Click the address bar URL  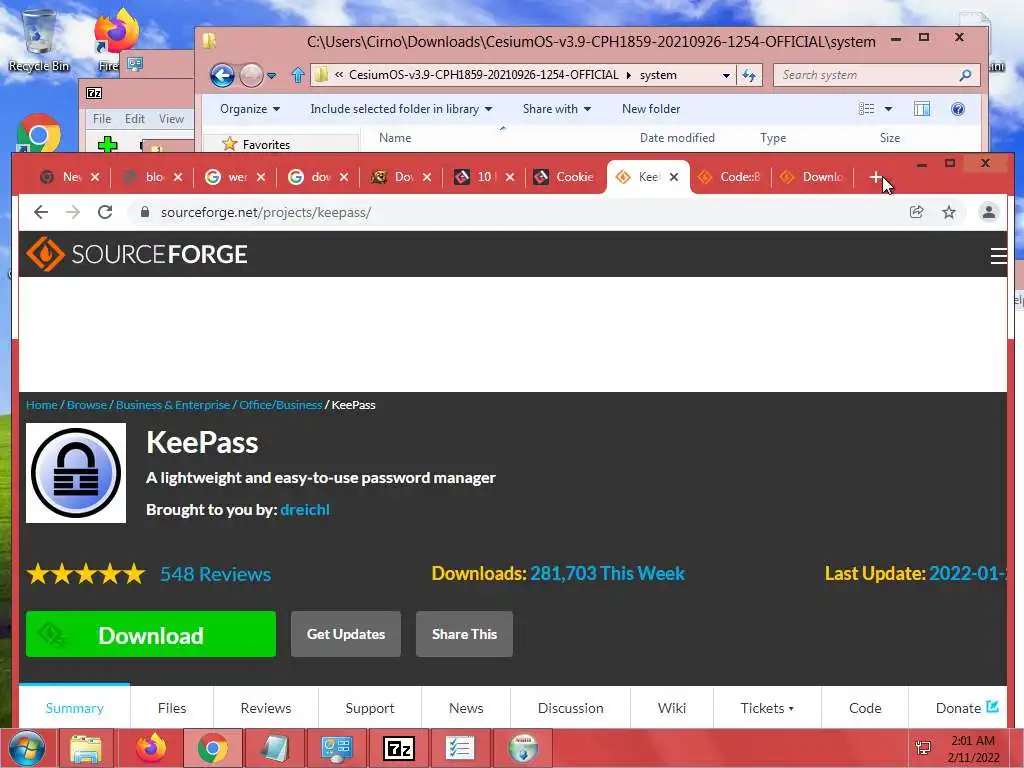[x=266, y=212]
